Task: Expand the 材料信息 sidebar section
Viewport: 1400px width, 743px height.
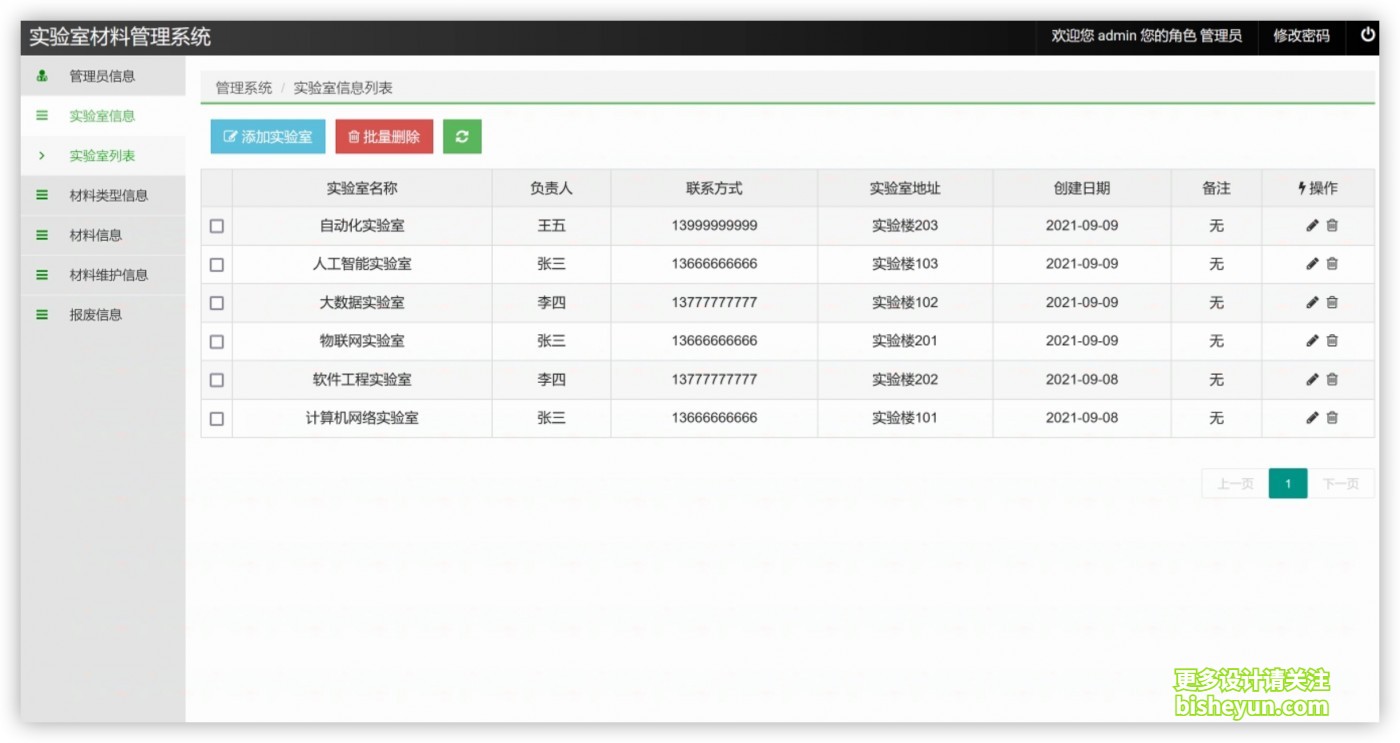Action: (x=103, y=235)
